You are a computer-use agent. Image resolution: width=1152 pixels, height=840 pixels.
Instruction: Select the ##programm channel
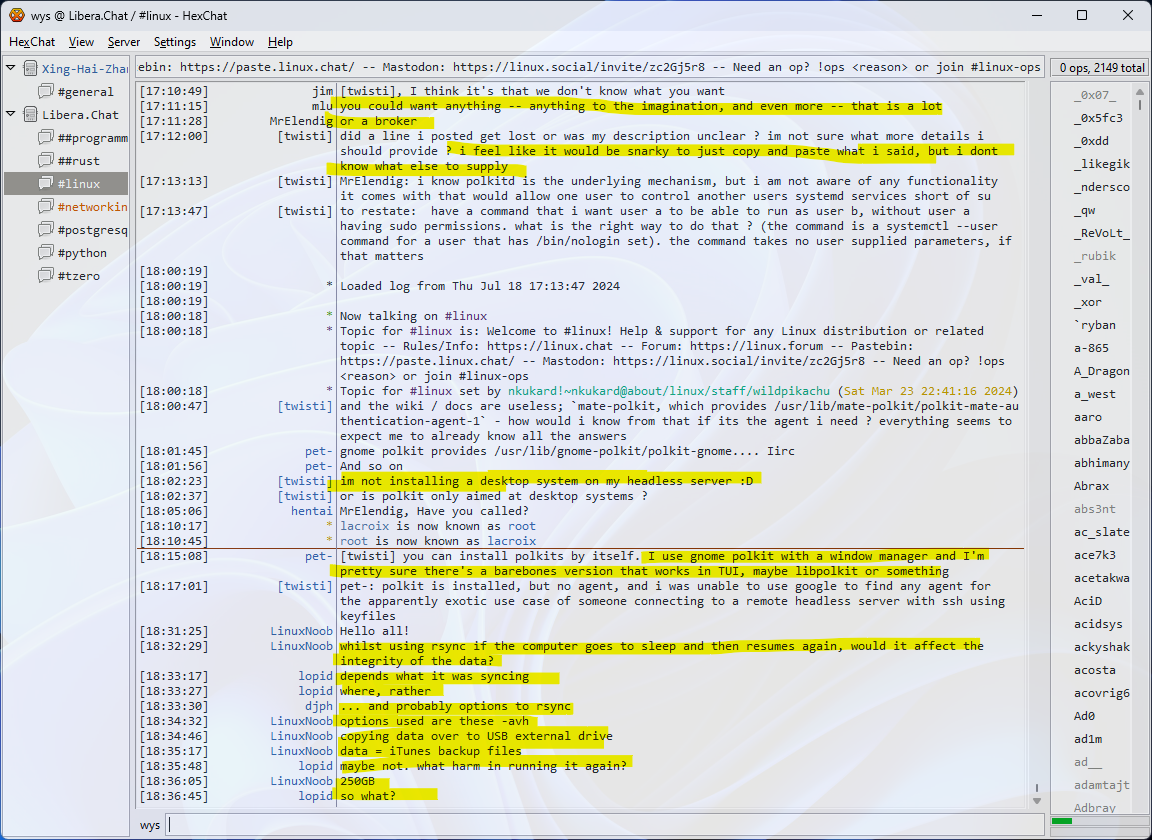point(92,138)
